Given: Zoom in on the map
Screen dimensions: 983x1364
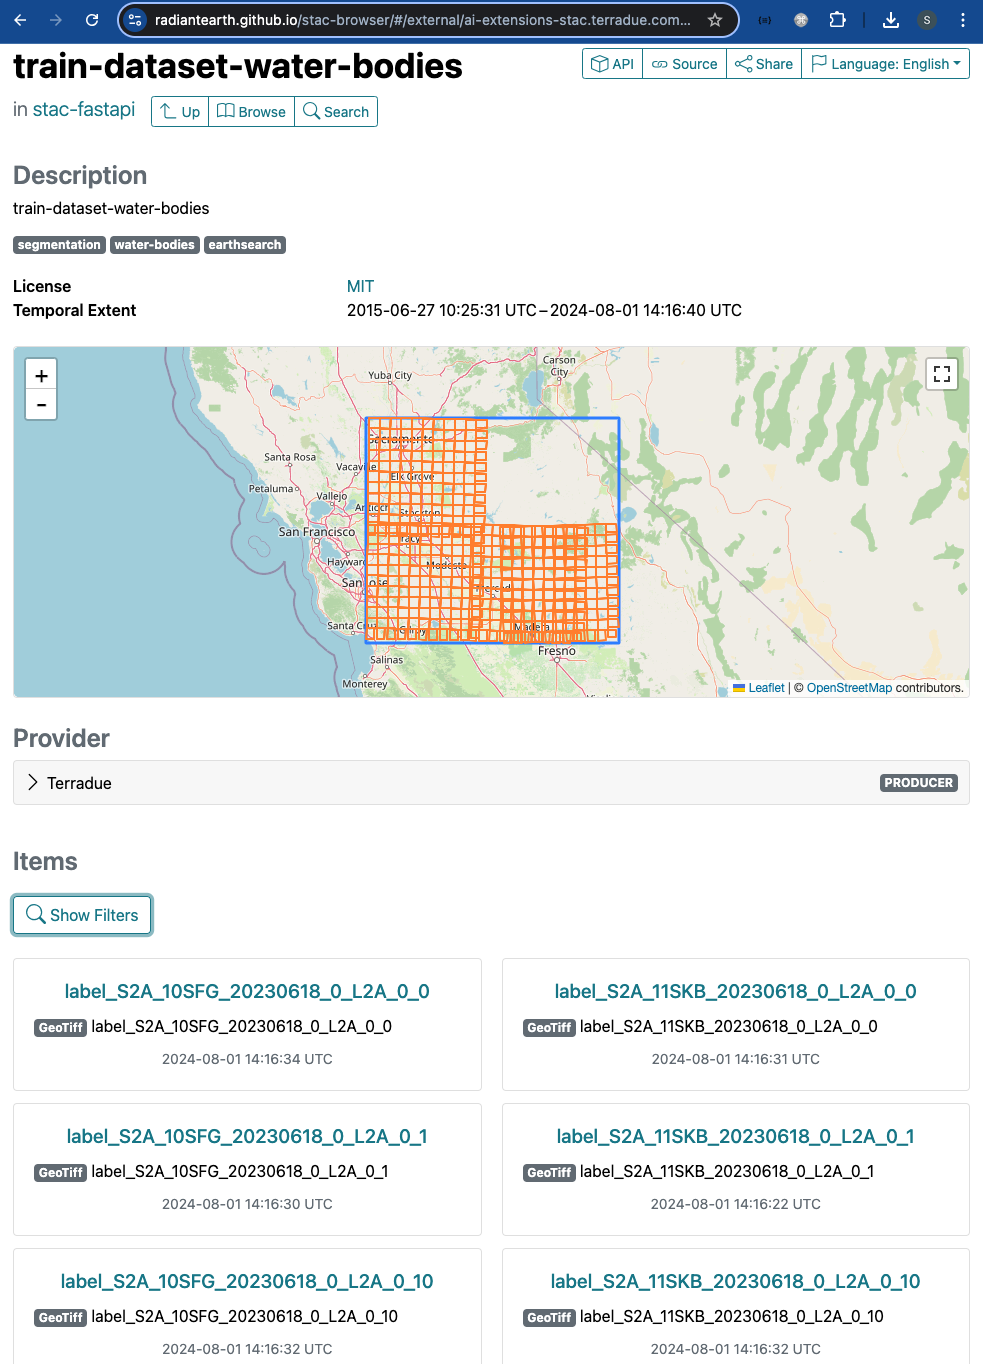Looking at the screenshot, I should tap(41, 376).
